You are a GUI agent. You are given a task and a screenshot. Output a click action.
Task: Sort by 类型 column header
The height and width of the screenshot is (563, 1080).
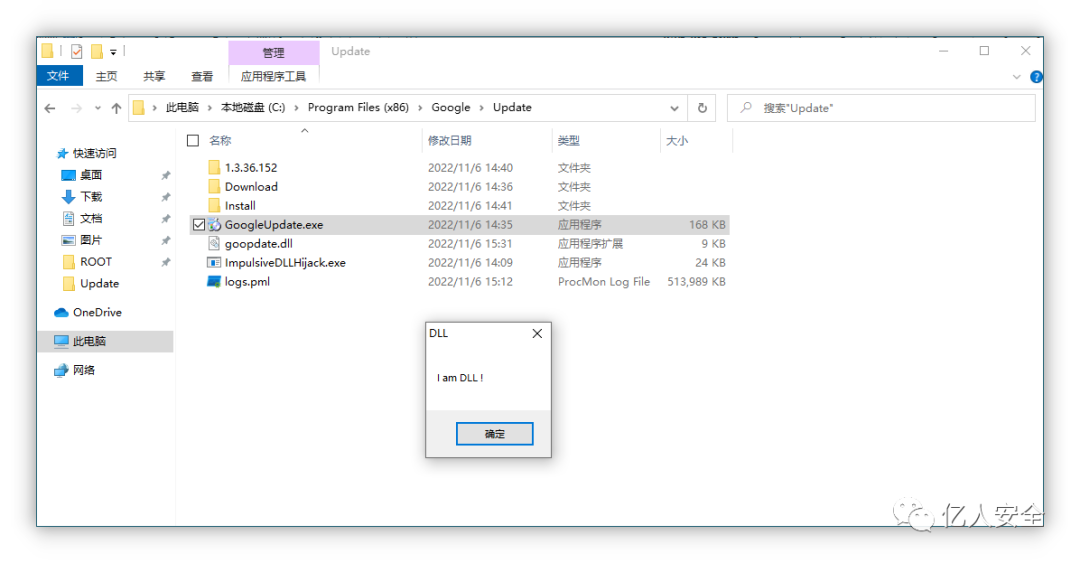(568, 141)
